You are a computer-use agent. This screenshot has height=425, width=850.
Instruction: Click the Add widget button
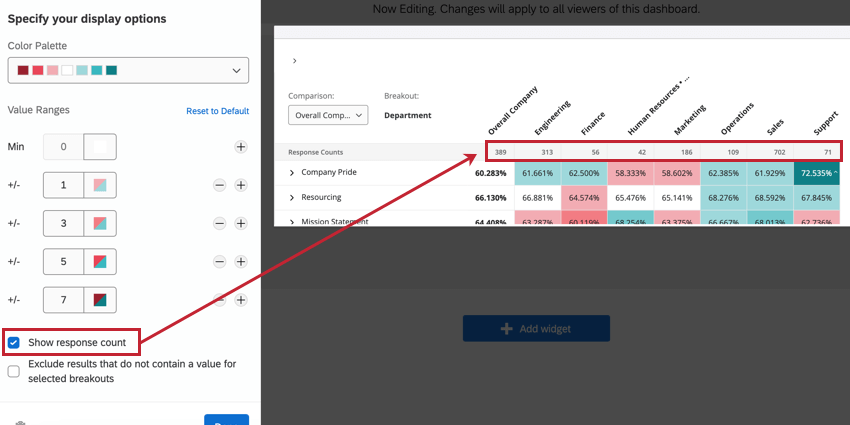[x=536, y=329]
